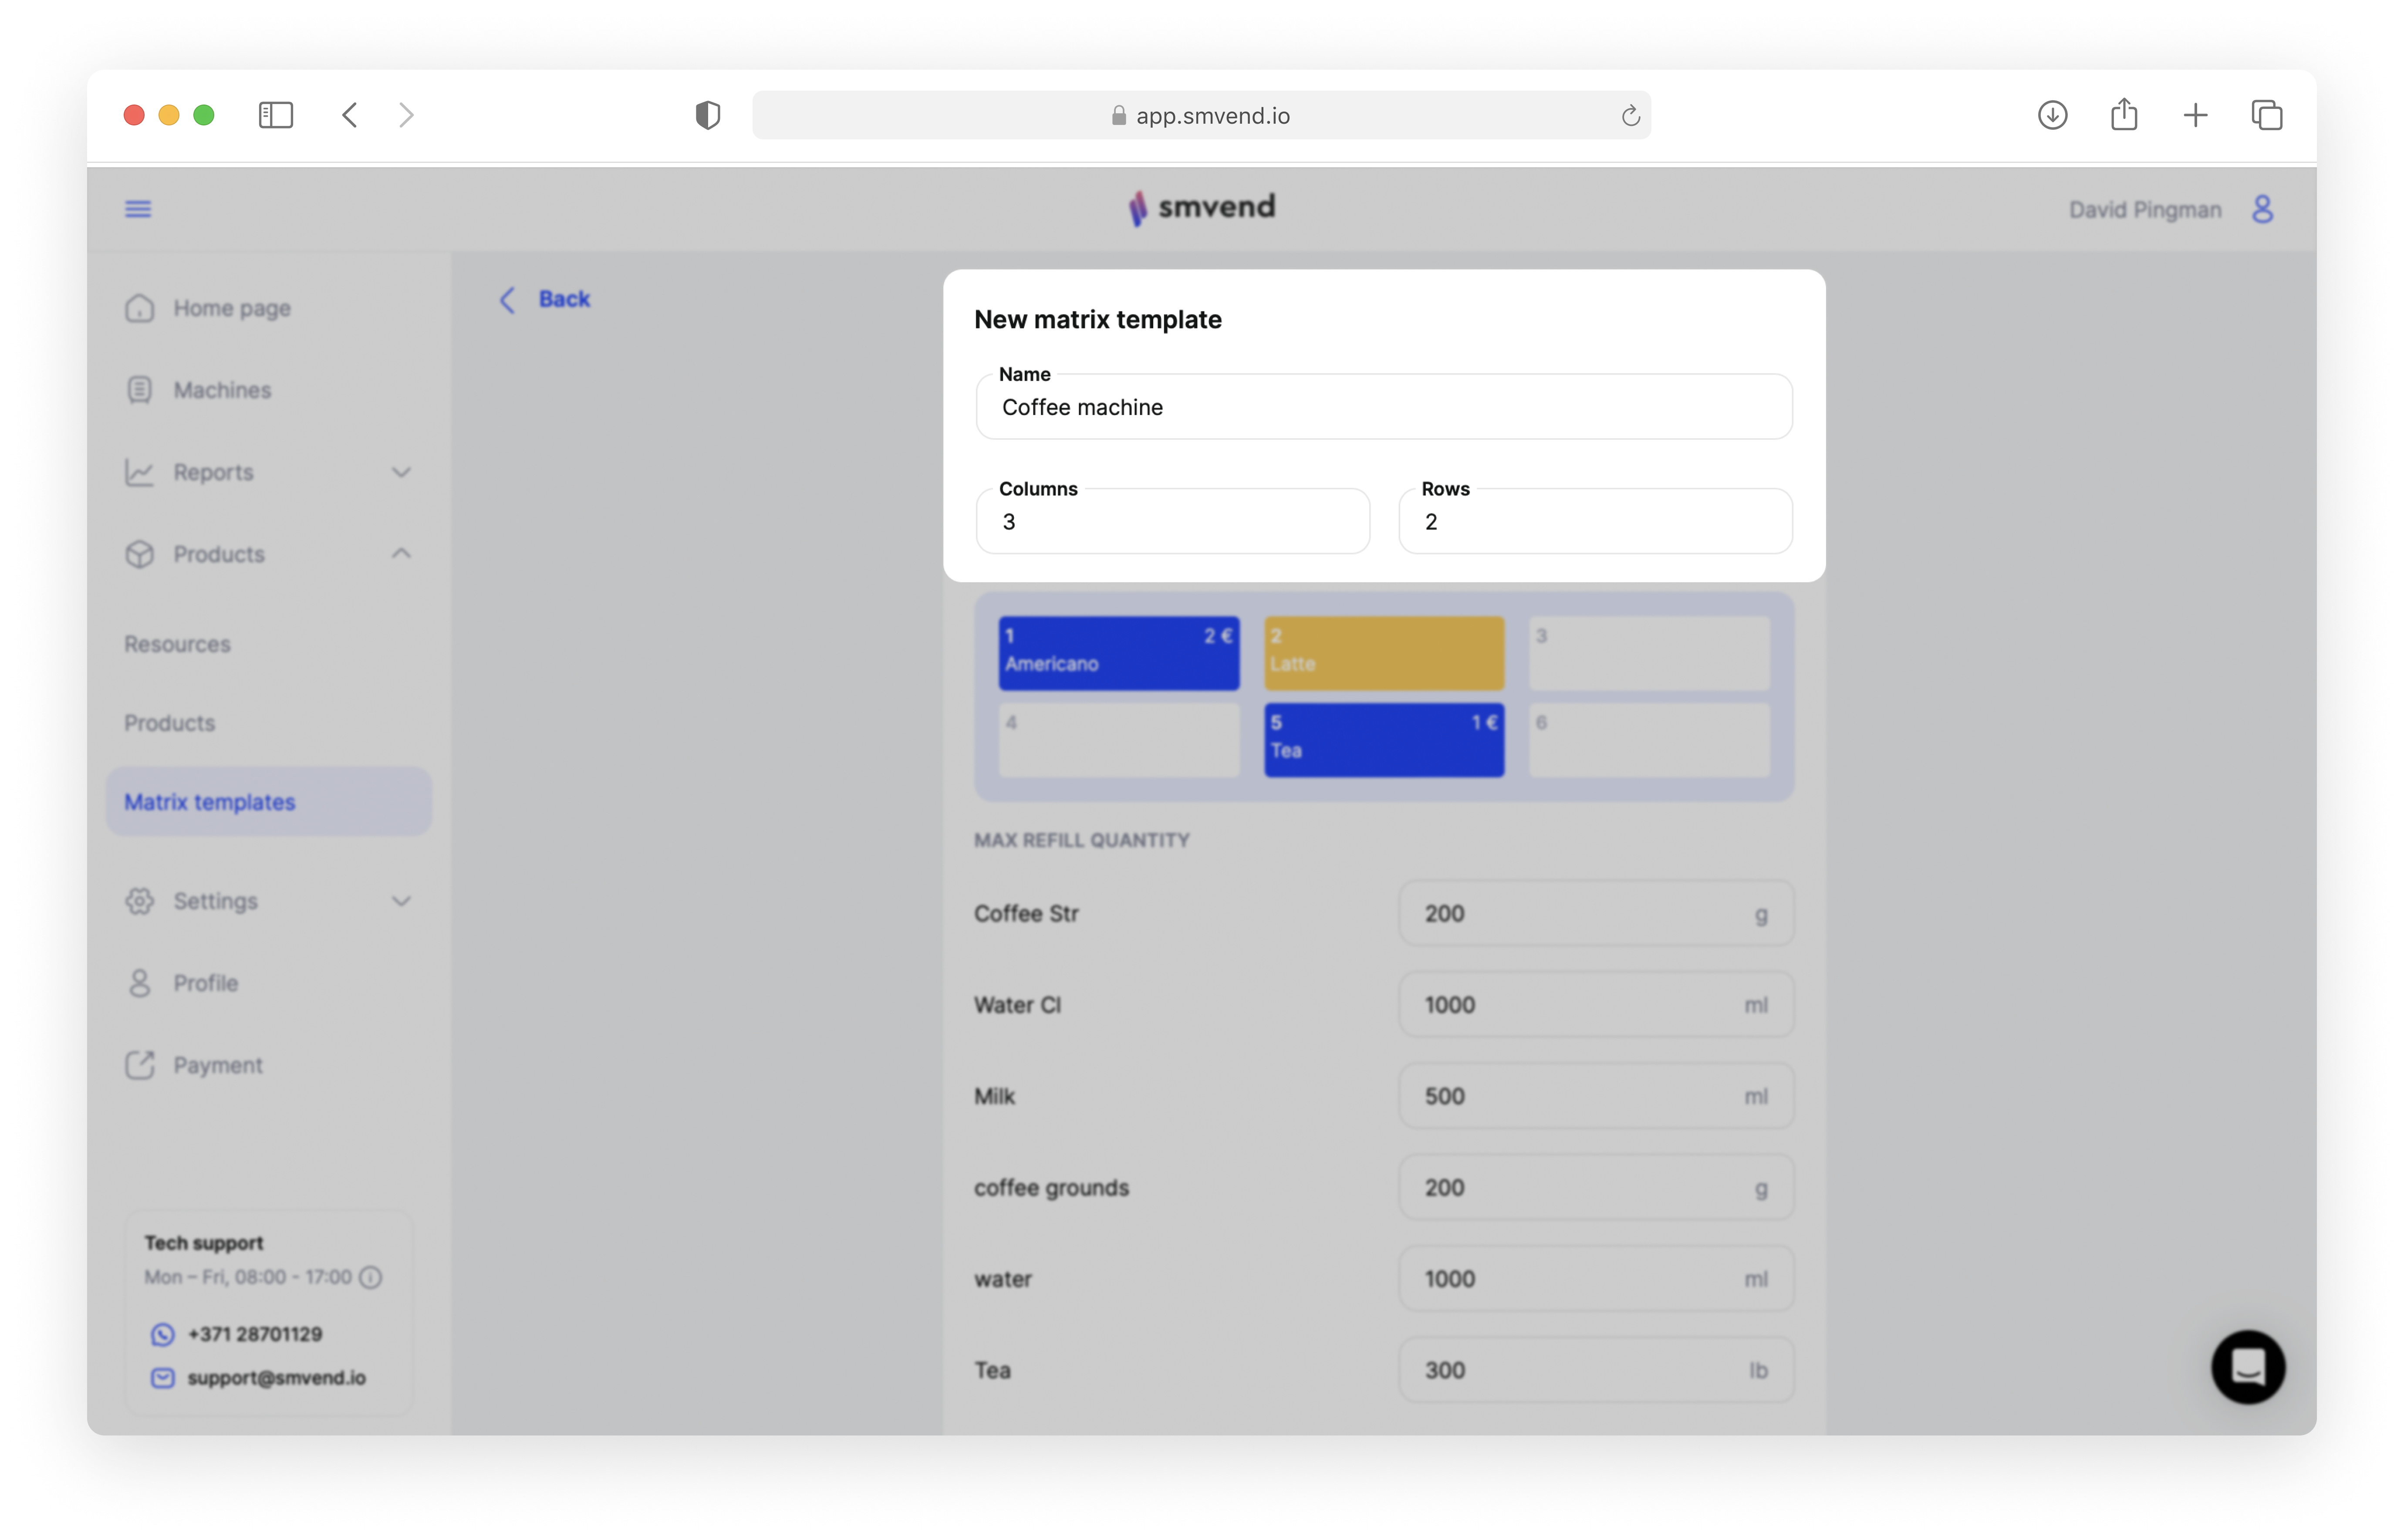This screenshot has width=2404, height=1540.
Task: Reload the page with refresh icon
Action: click(1630, 116)
